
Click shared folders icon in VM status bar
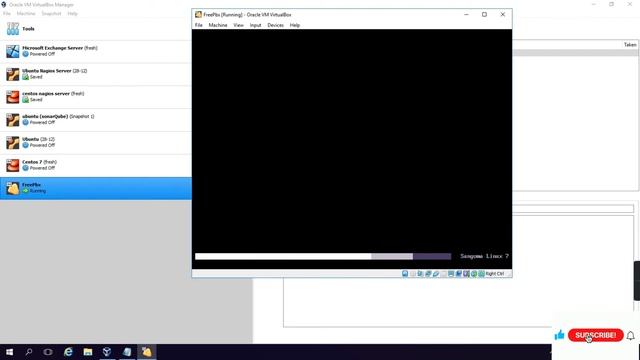(443, 273)
